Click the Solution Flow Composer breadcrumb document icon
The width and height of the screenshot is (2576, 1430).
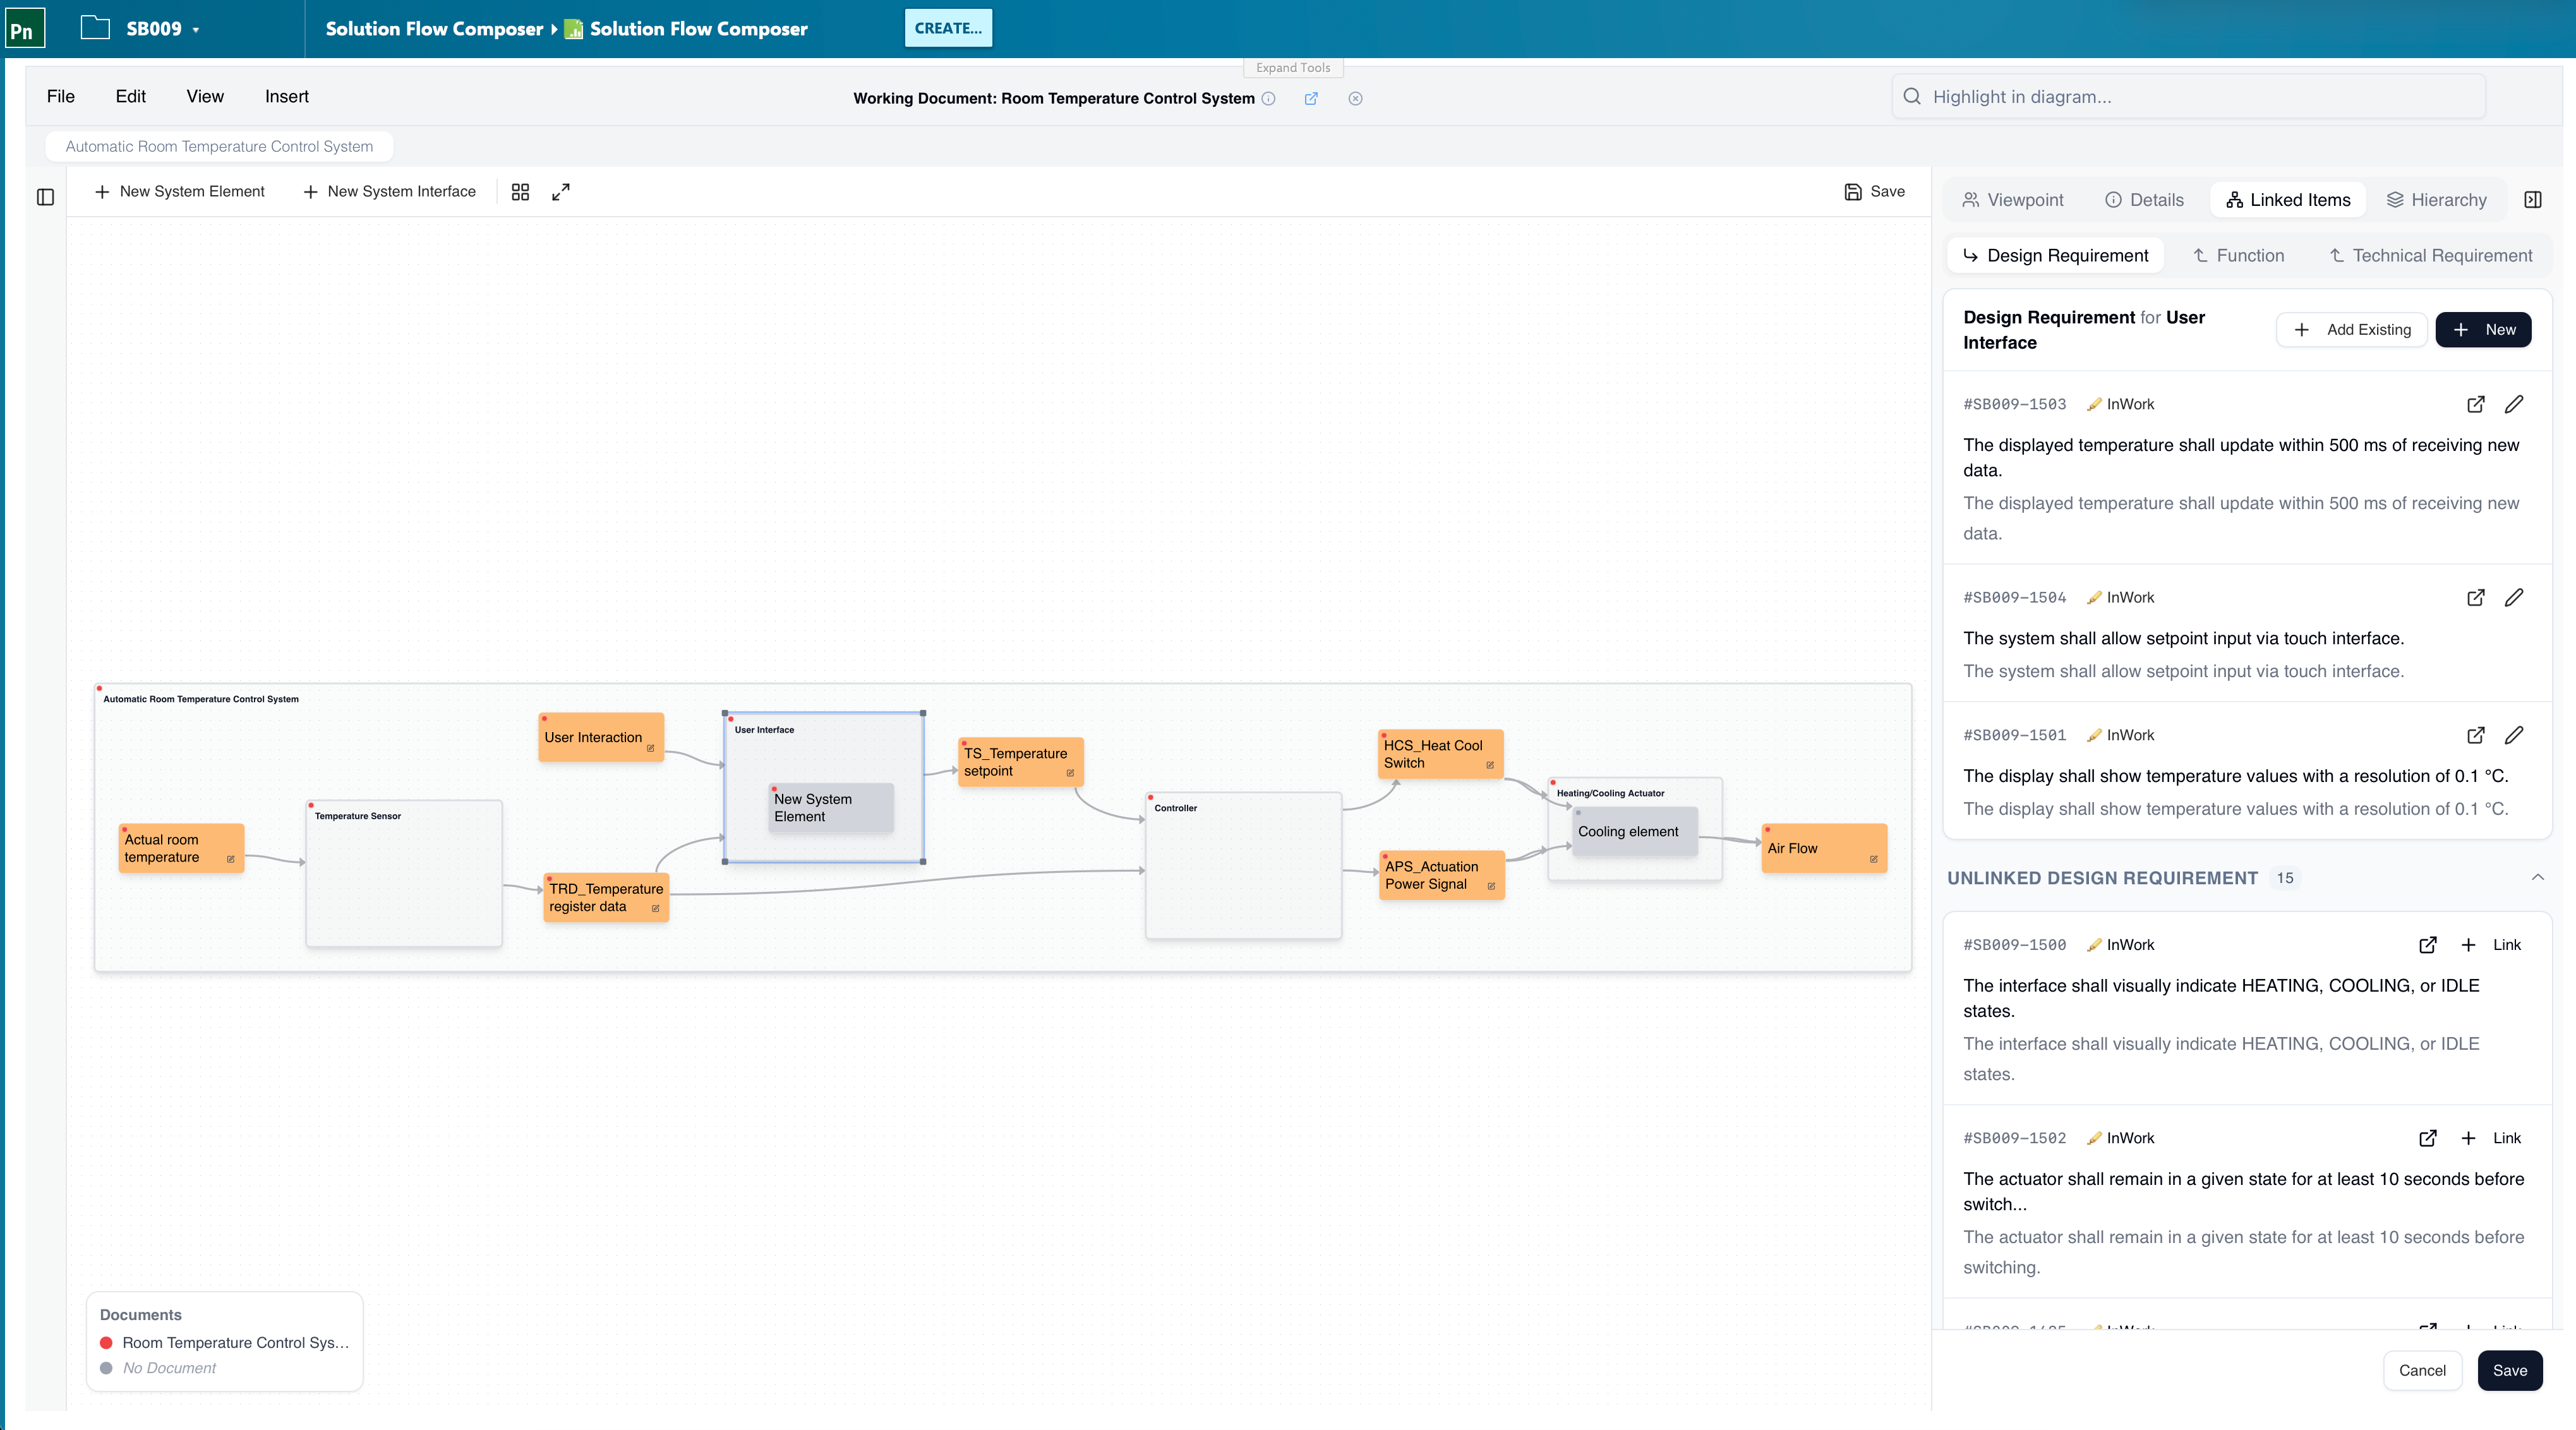pyautogui.click(x=574, y=29)
